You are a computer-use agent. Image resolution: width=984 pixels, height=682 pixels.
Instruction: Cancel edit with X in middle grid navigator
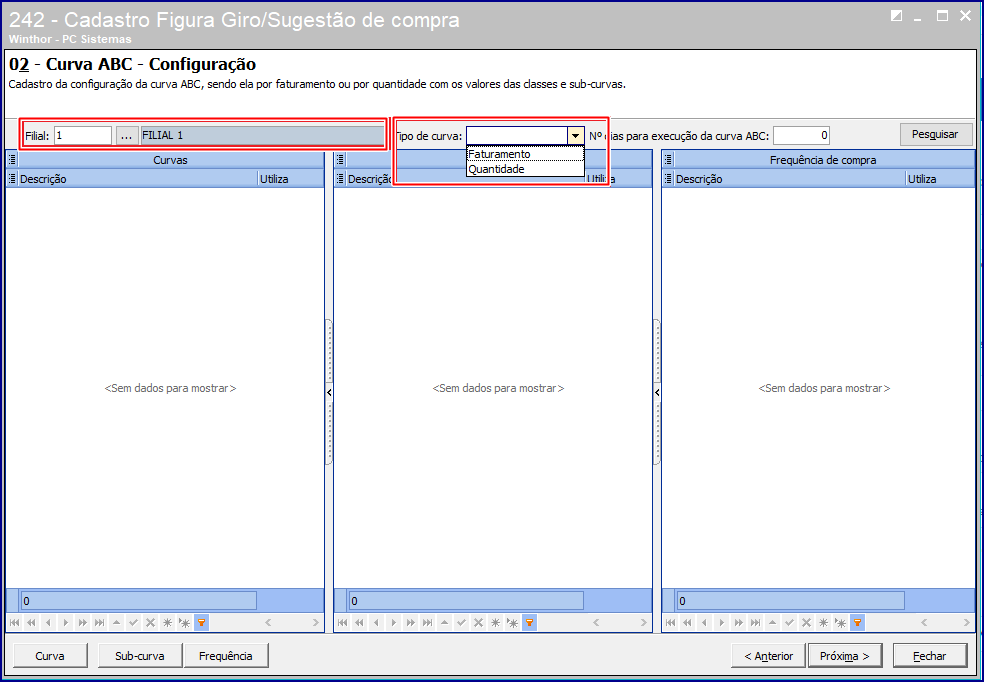(478, 622)
